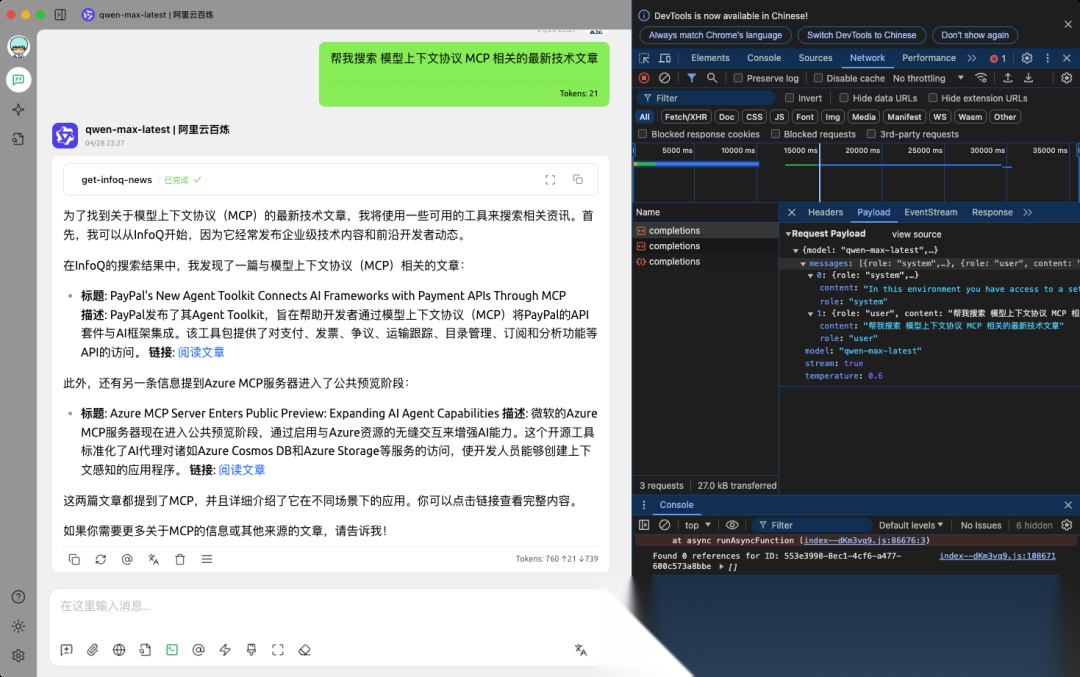Image resolution: width=1080 pixels, height=677 pixels.
Task: Open settings gear in left sidebar
Action: coord(19,656)
